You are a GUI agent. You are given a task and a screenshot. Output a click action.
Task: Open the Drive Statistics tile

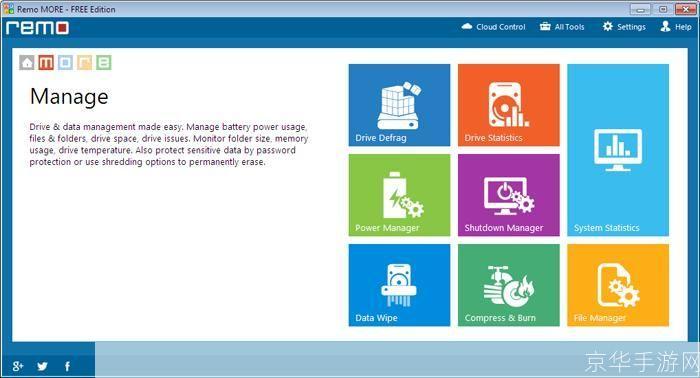tap(508, 105)
